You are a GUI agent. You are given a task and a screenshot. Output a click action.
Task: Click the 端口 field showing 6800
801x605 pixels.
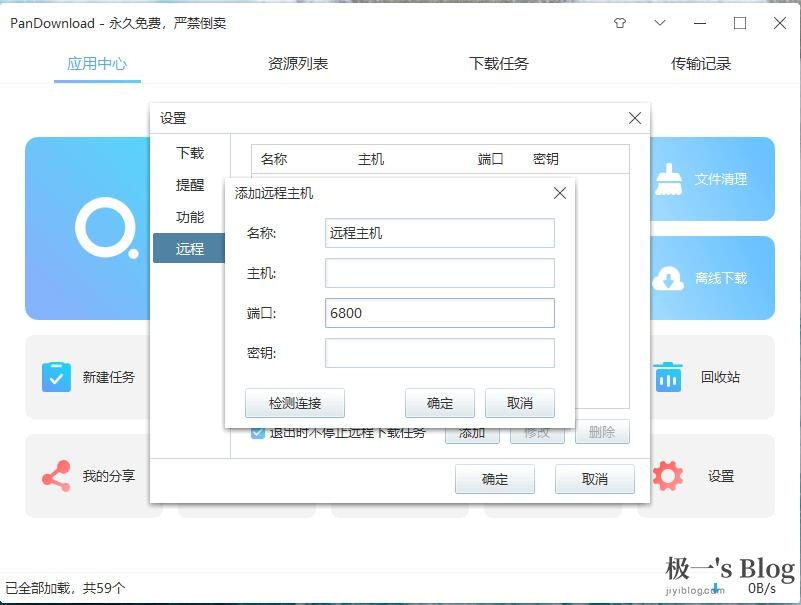coord(440,313)
